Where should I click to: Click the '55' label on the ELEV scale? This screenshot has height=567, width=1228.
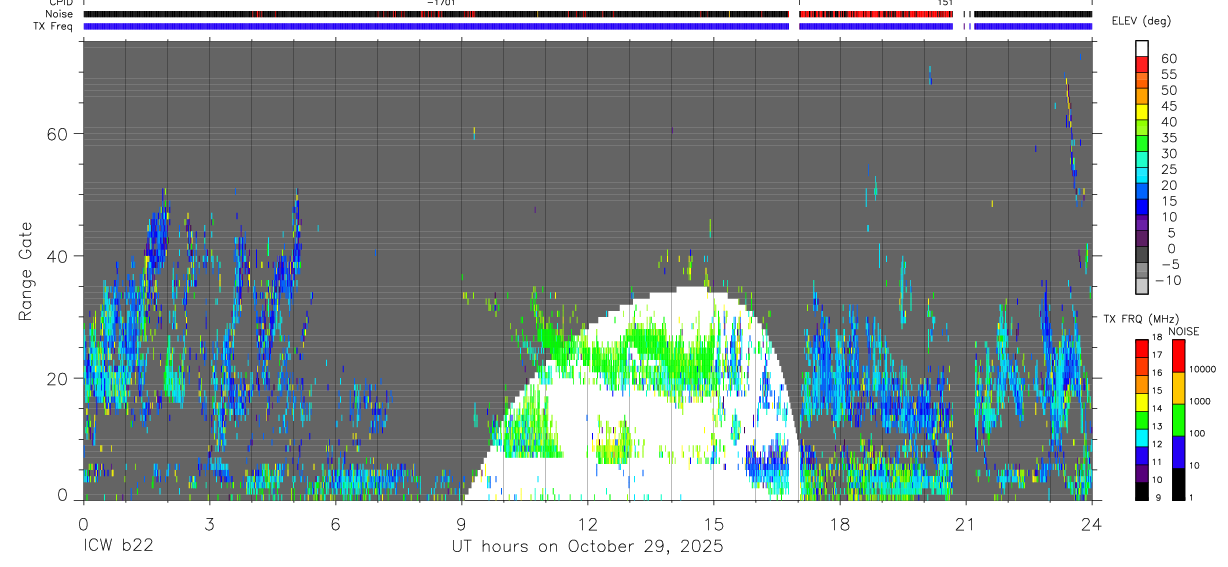pyautogui.click(x=1168, y=74)
